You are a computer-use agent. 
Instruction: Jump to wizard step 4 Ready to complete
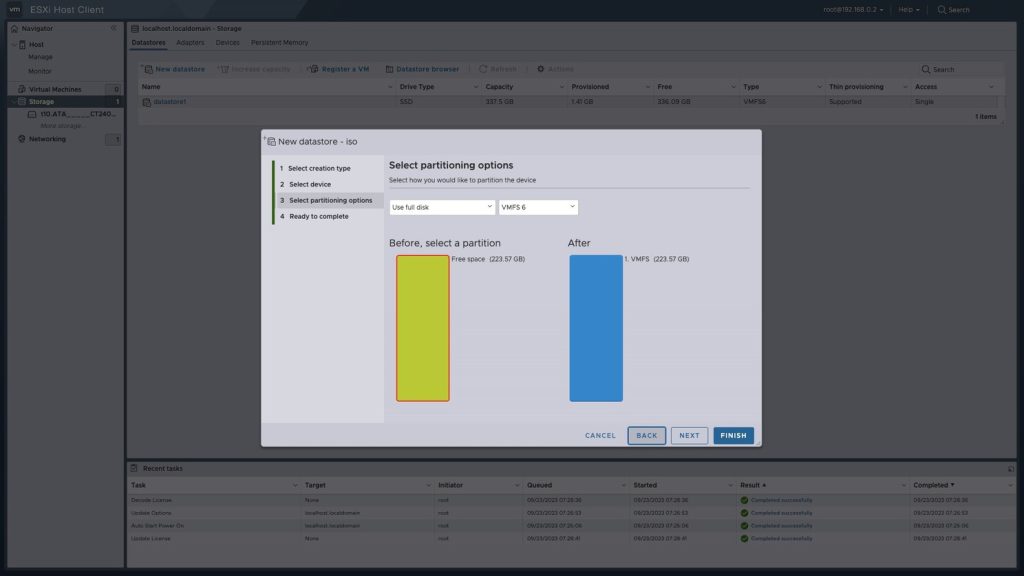315,217
